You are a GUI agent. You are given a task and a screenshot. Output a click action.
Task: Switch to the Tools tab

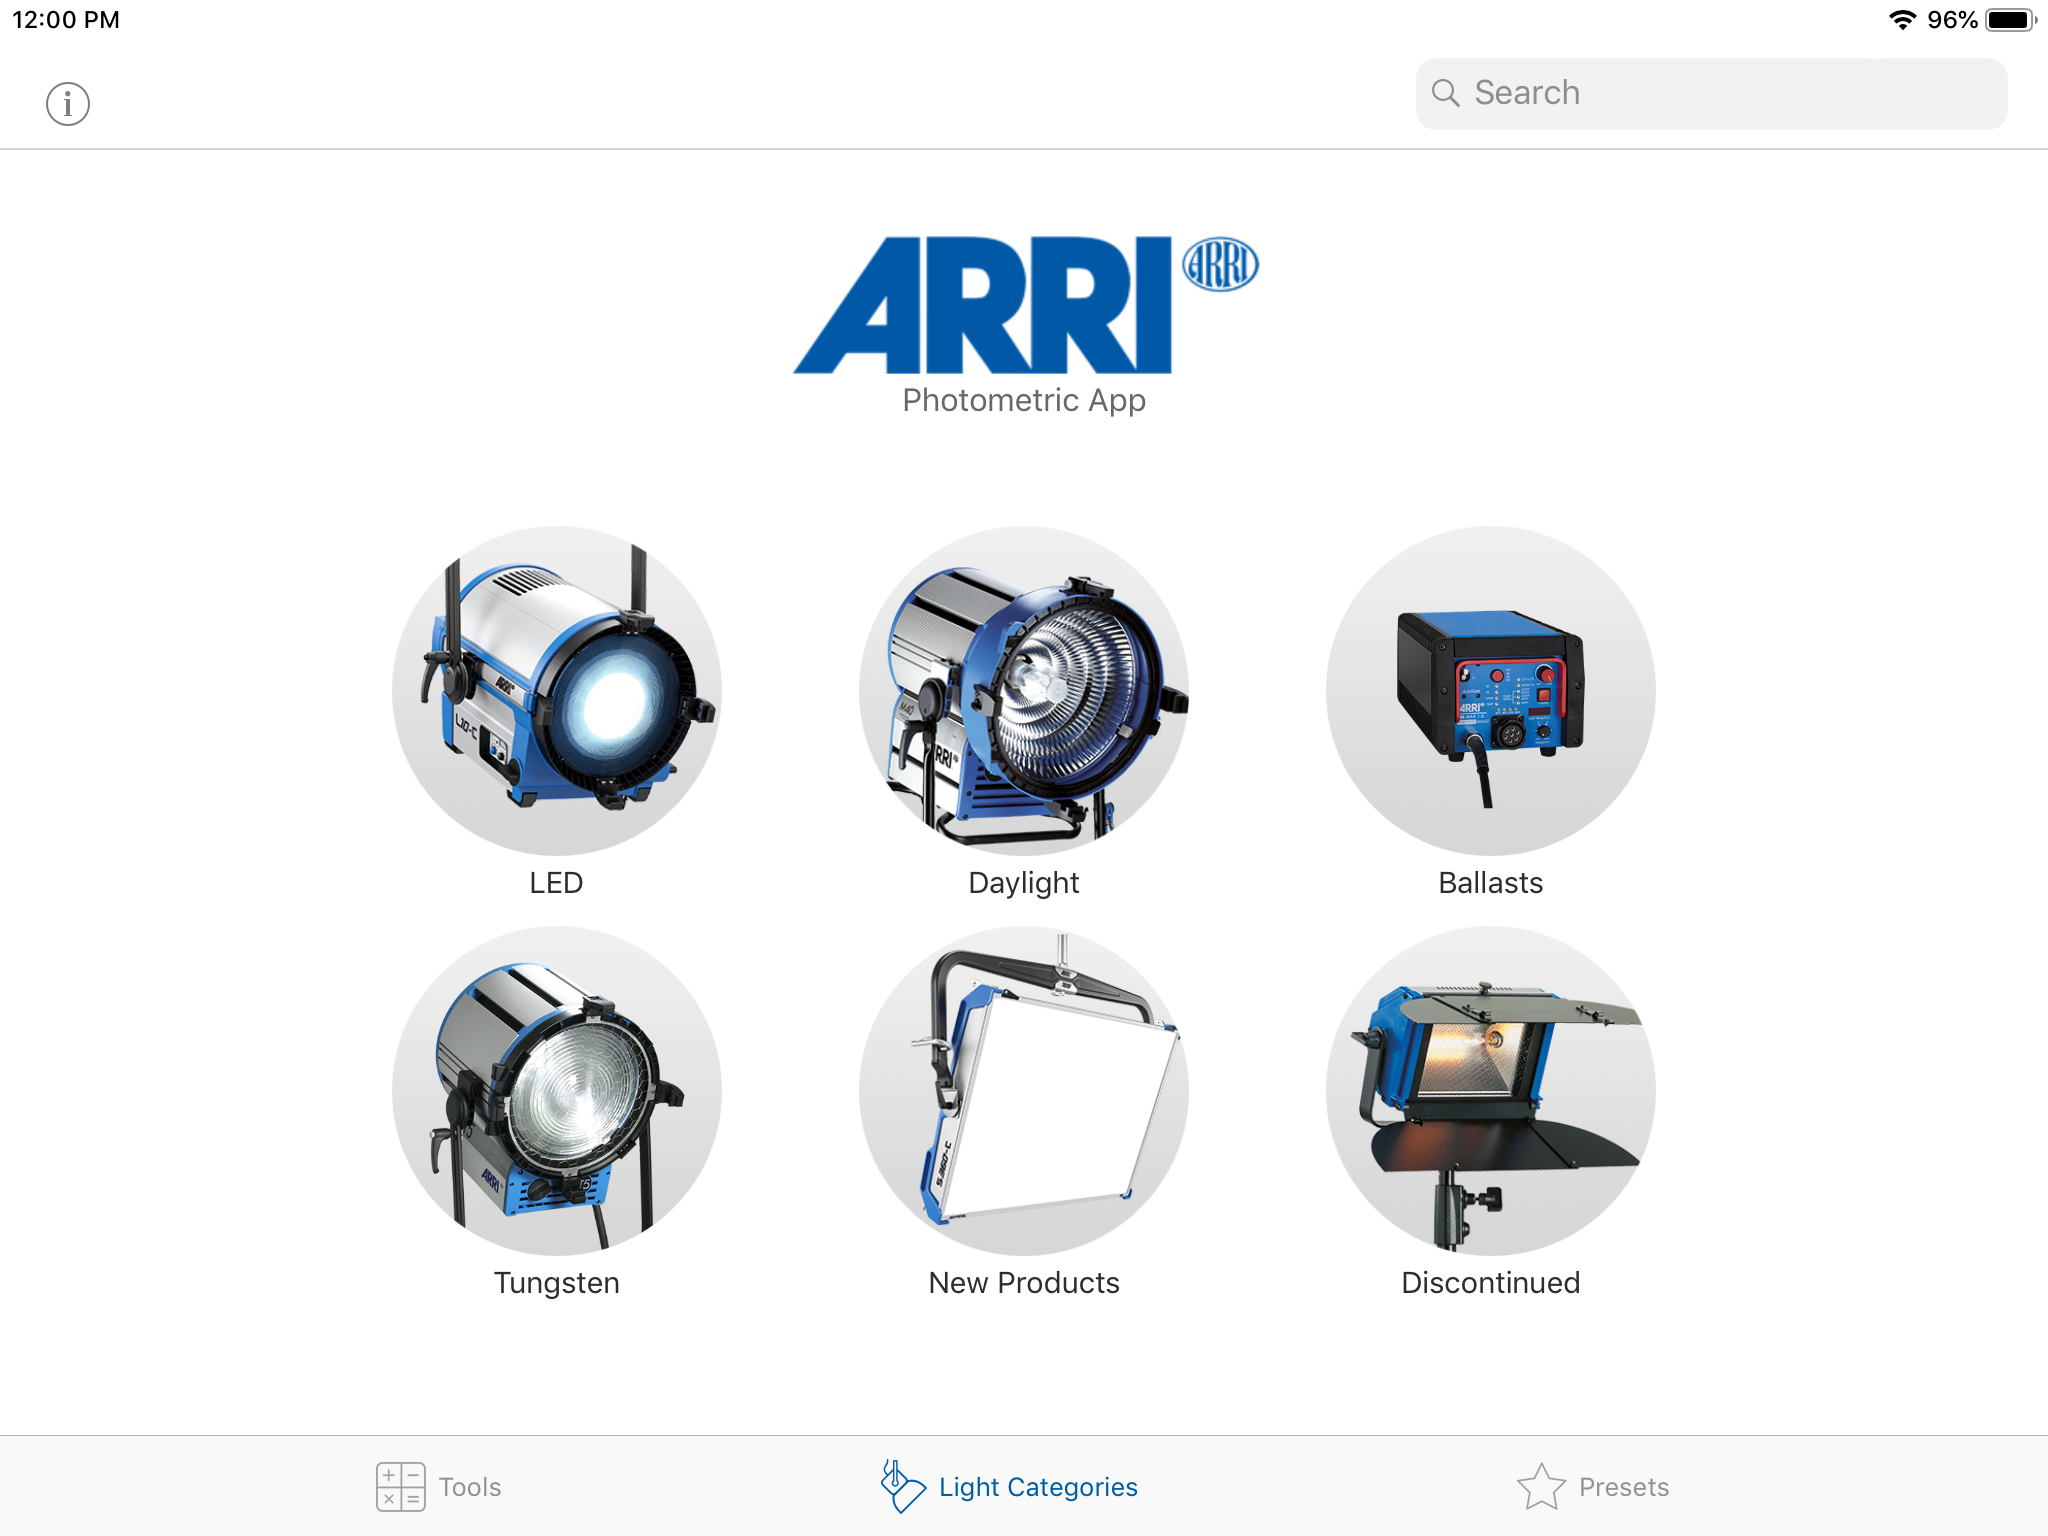tap(469, 1487)
